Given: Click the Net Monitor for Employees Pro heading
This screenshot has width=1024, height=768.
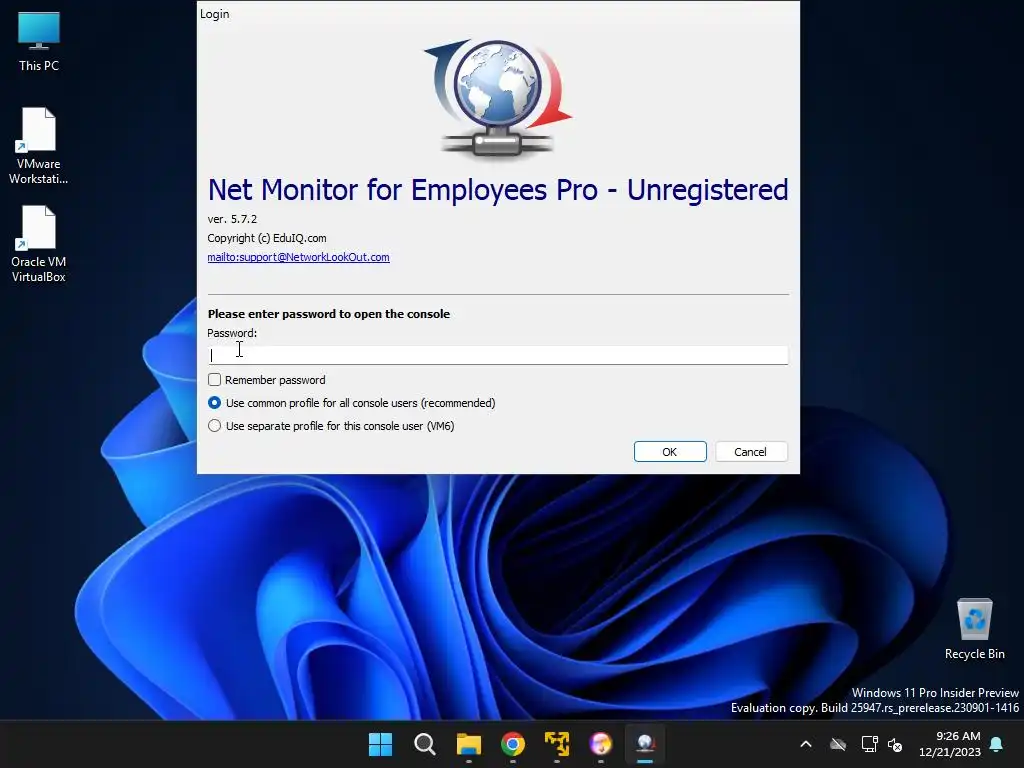Looking at the screenshot, I should pos(498,190).
